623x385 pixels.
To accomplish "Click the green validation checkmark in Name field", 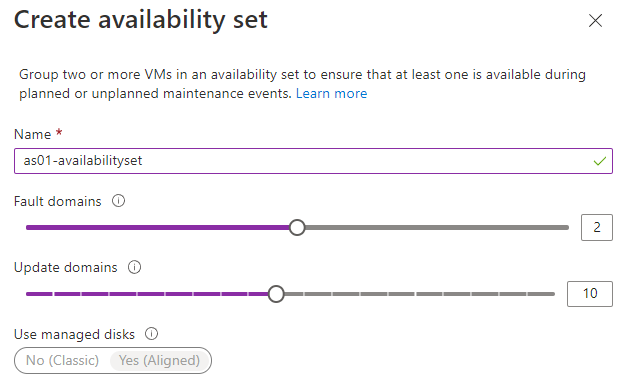I will click(x=600, y=161).
